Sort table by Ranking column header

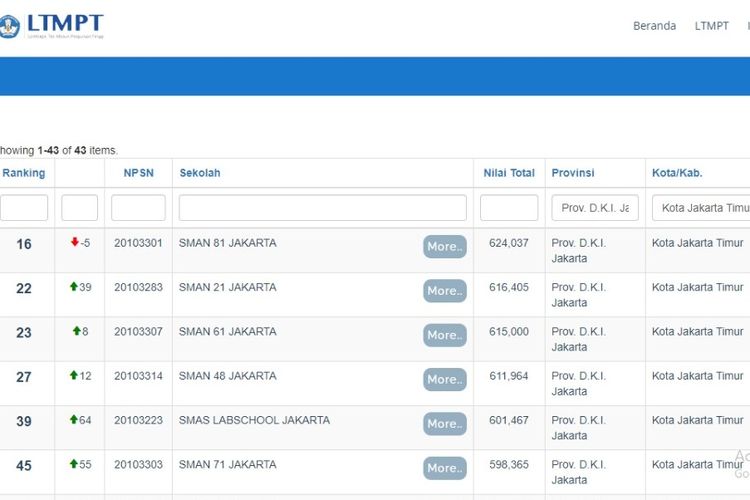[x=24, y=173]
